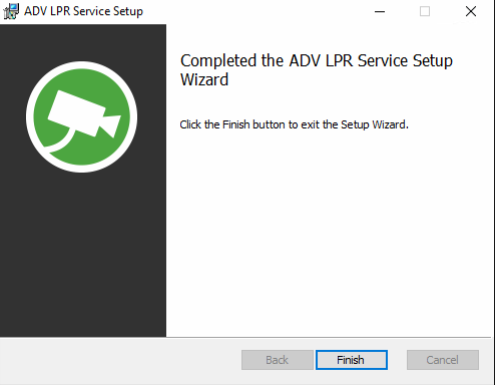This screenshot has width=495, height=385.
Task: Click the disabled Cancel button
Action: (x=443, y=360)
